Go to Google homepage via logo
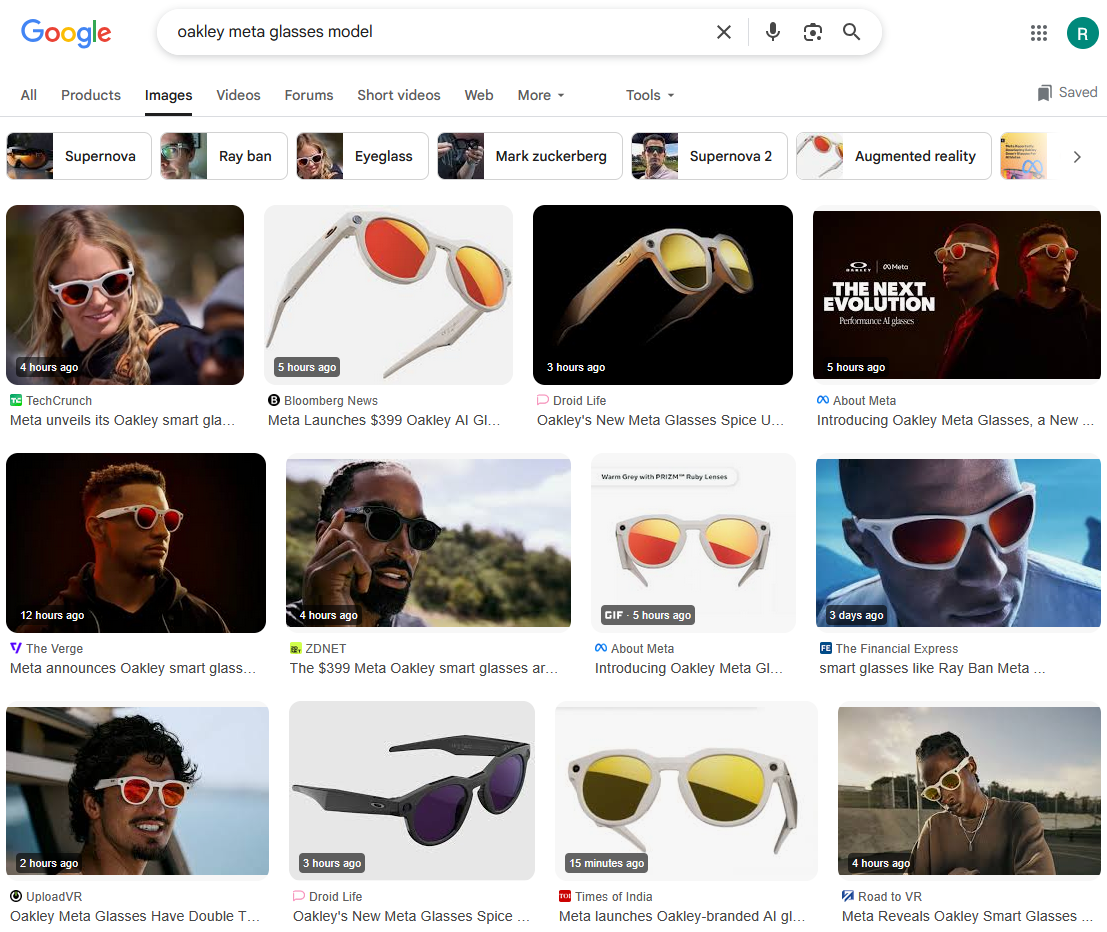 pyautogui.click(x=66, y=32)
